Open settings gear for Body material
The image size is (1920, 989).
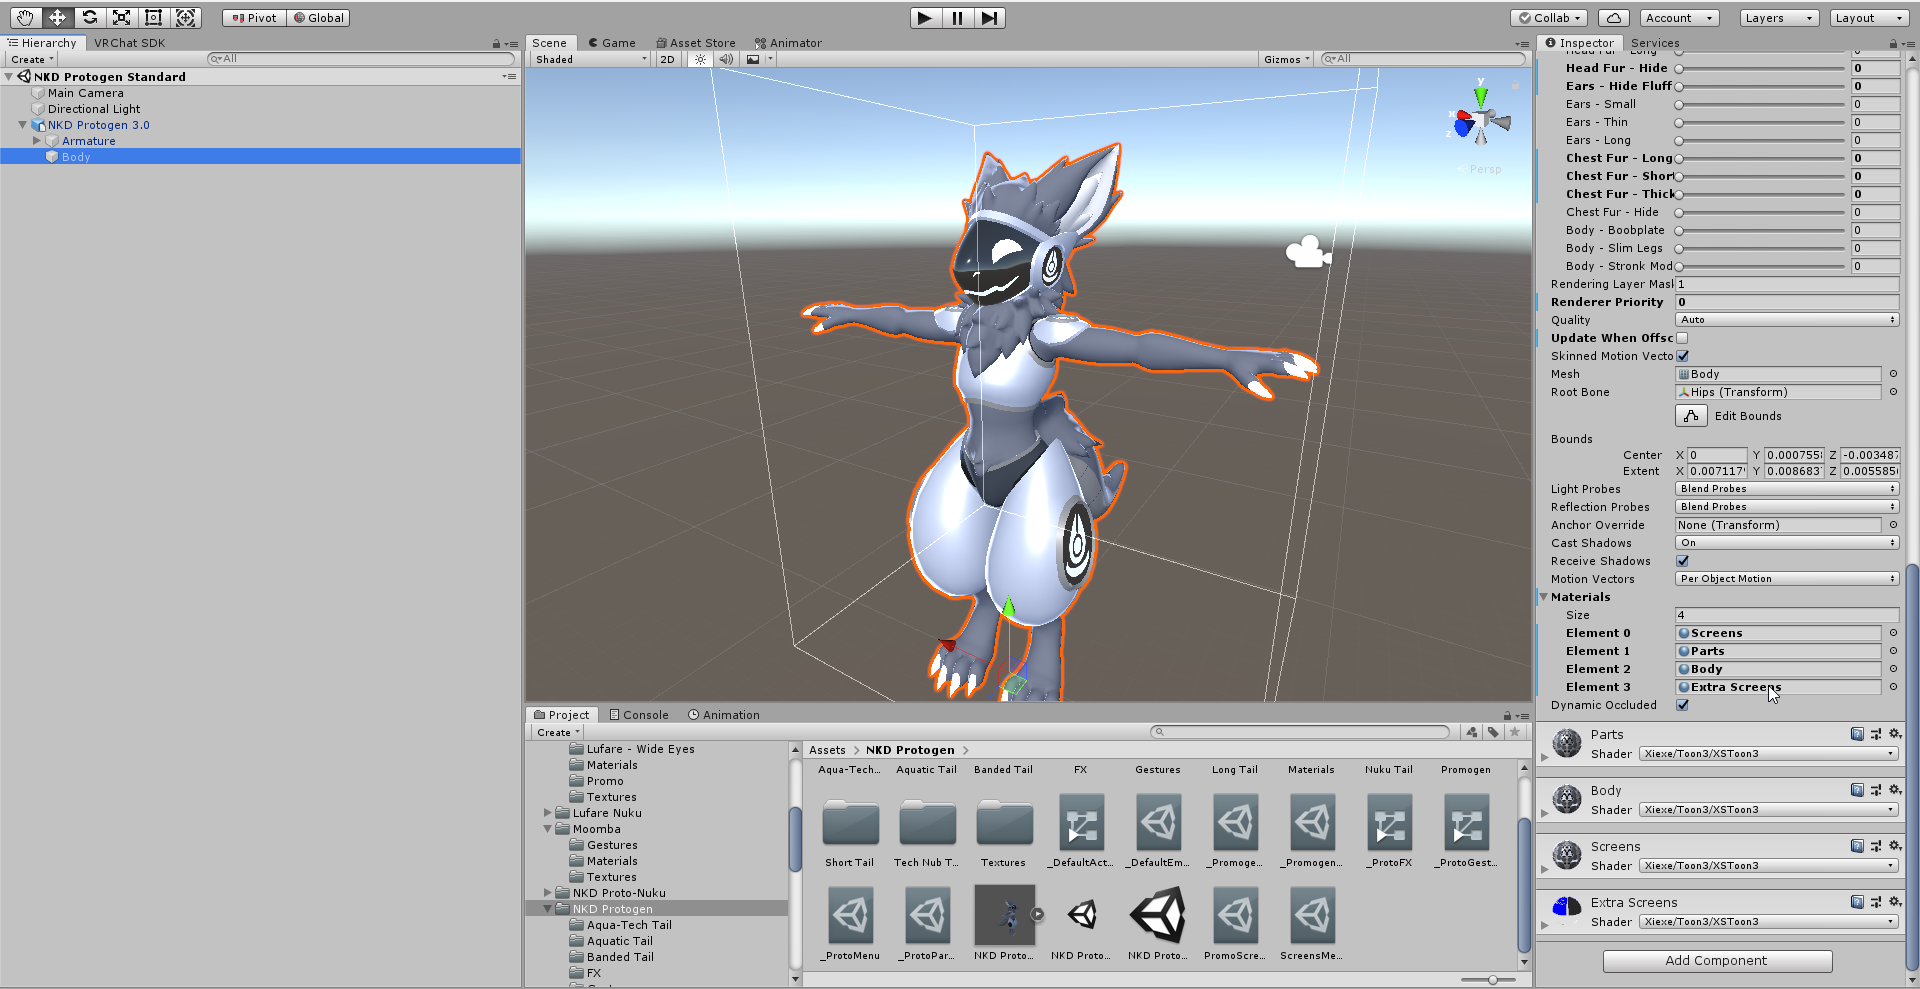click(x=1894, y=790)
